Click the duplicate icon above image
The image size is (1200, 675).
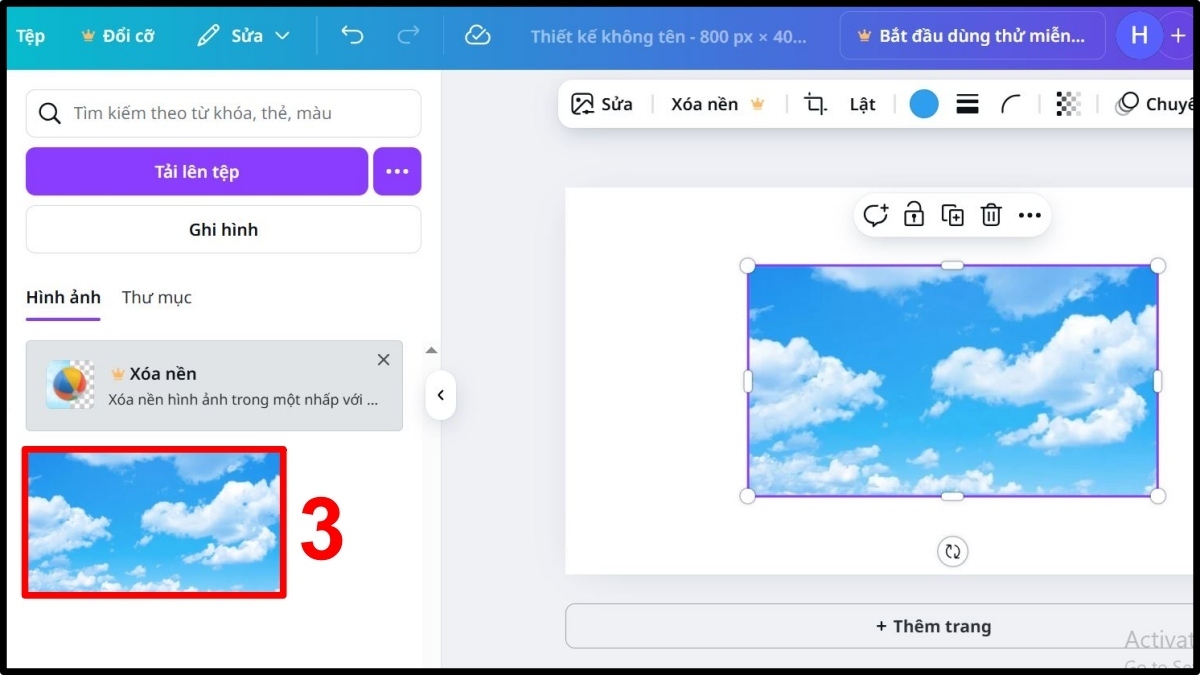[x=953, y=215]
